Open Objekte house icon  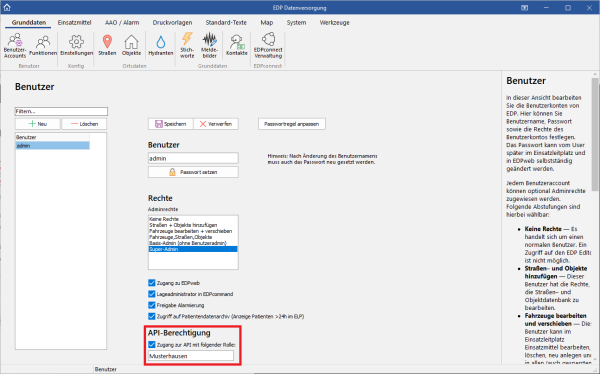click(131, 46)
